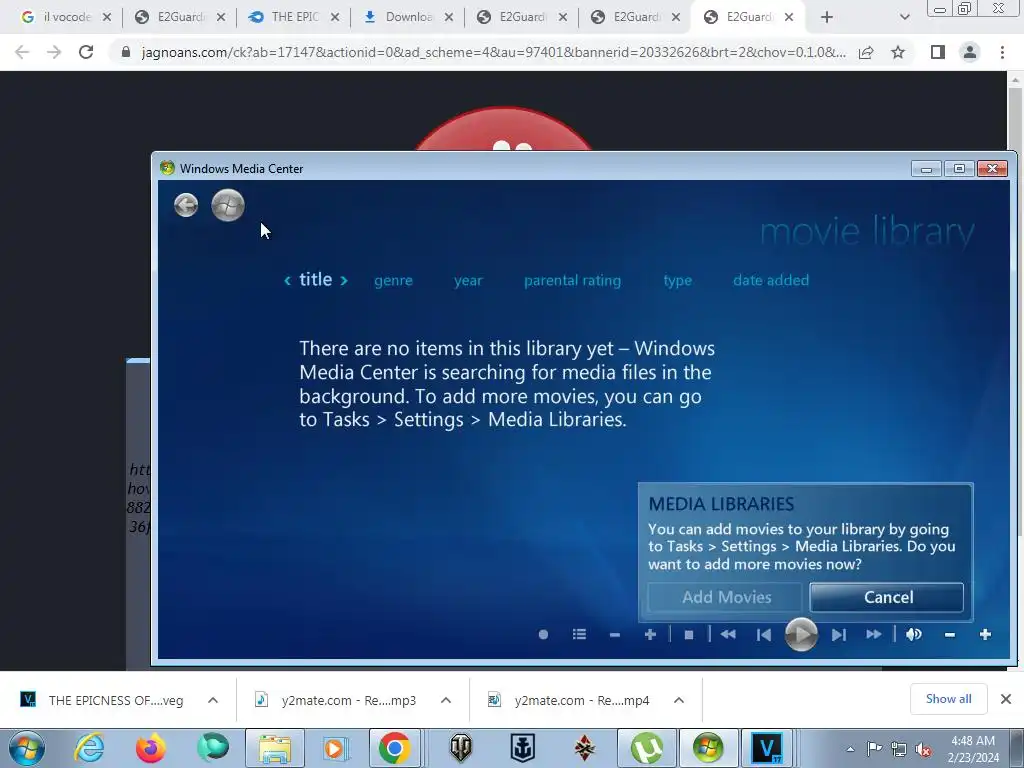The image size is (1024, 768).
Task: Launch Firefox from taskbar
Action: click(150, 748)
